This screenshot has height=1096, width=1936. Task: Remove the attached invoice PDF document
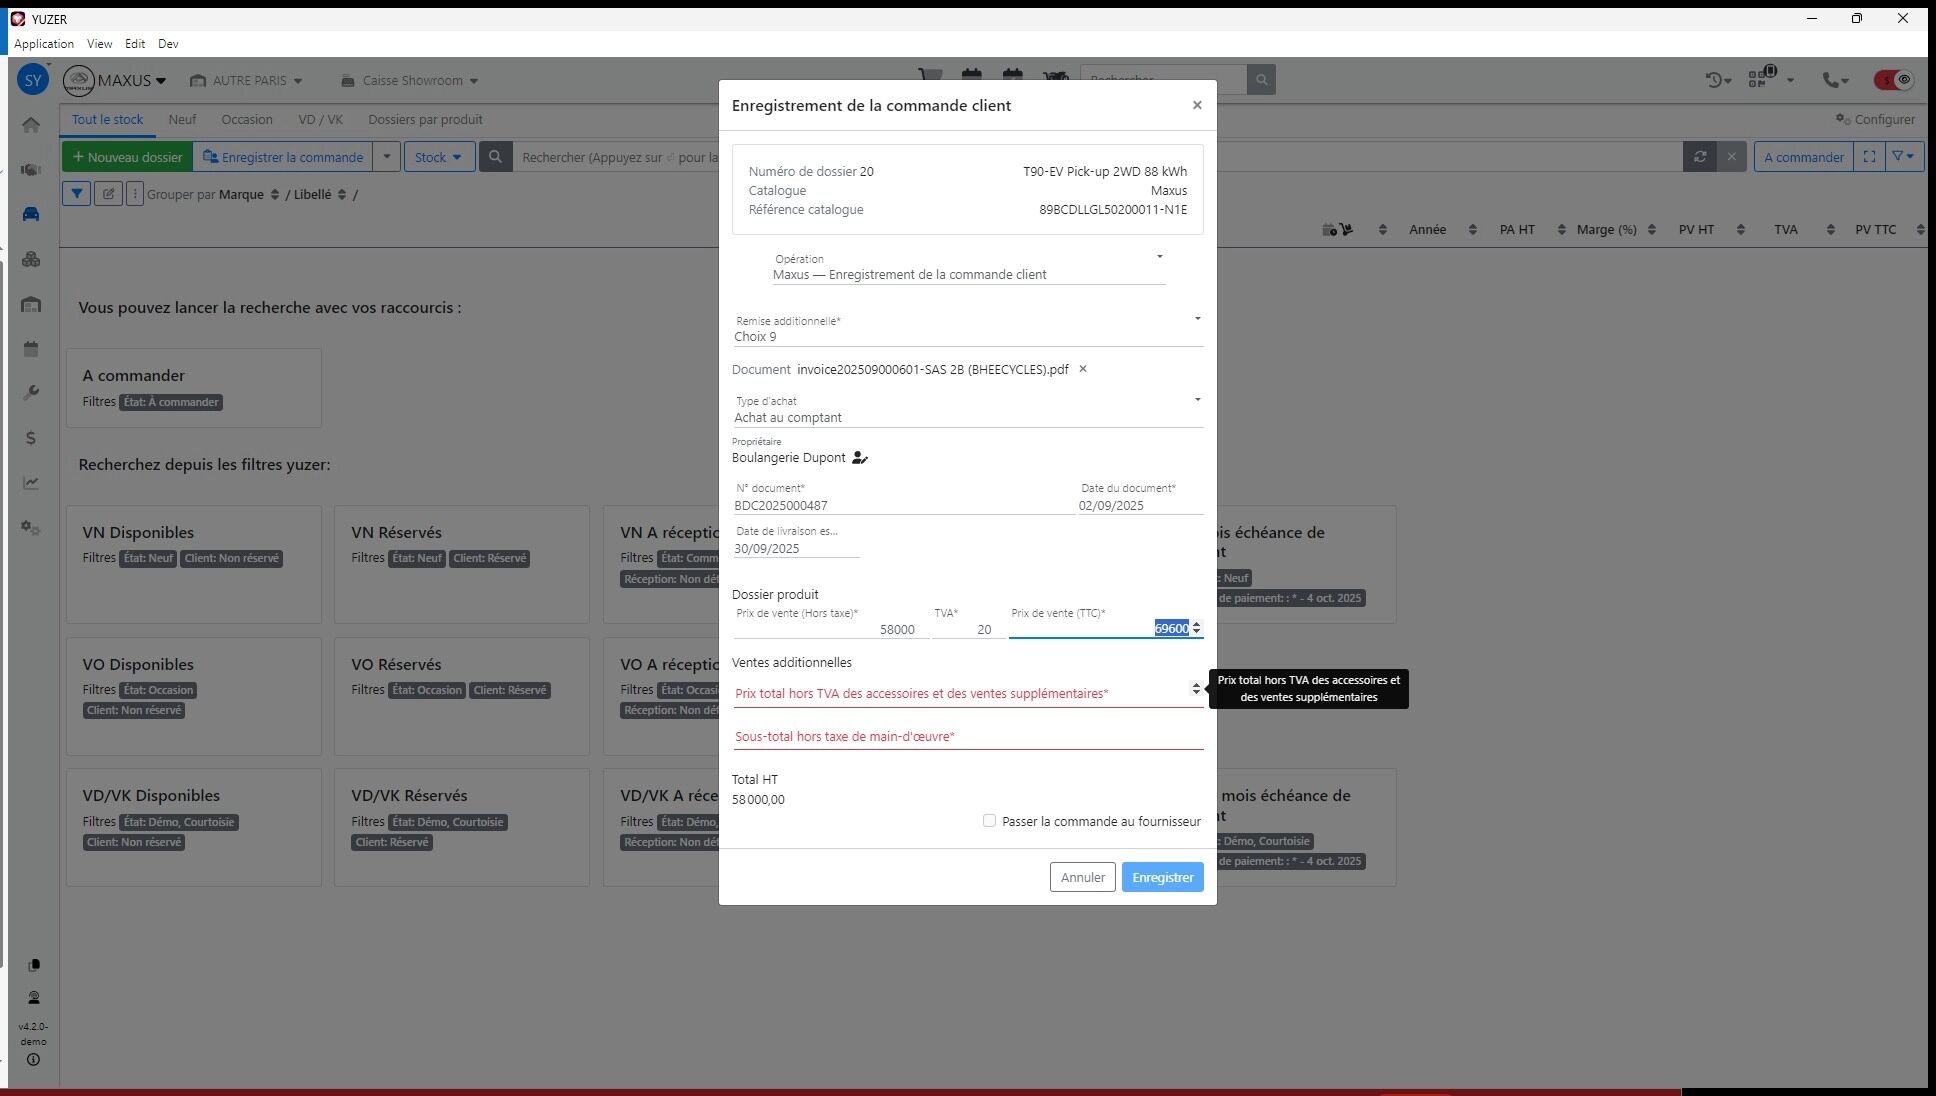click(1082, 369)
